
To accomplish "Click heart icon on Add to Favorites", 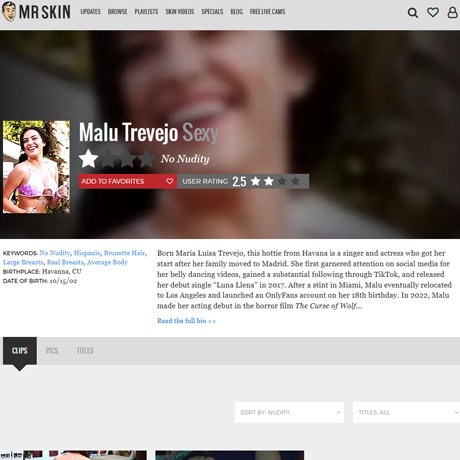I will click(x=169, y=181).
